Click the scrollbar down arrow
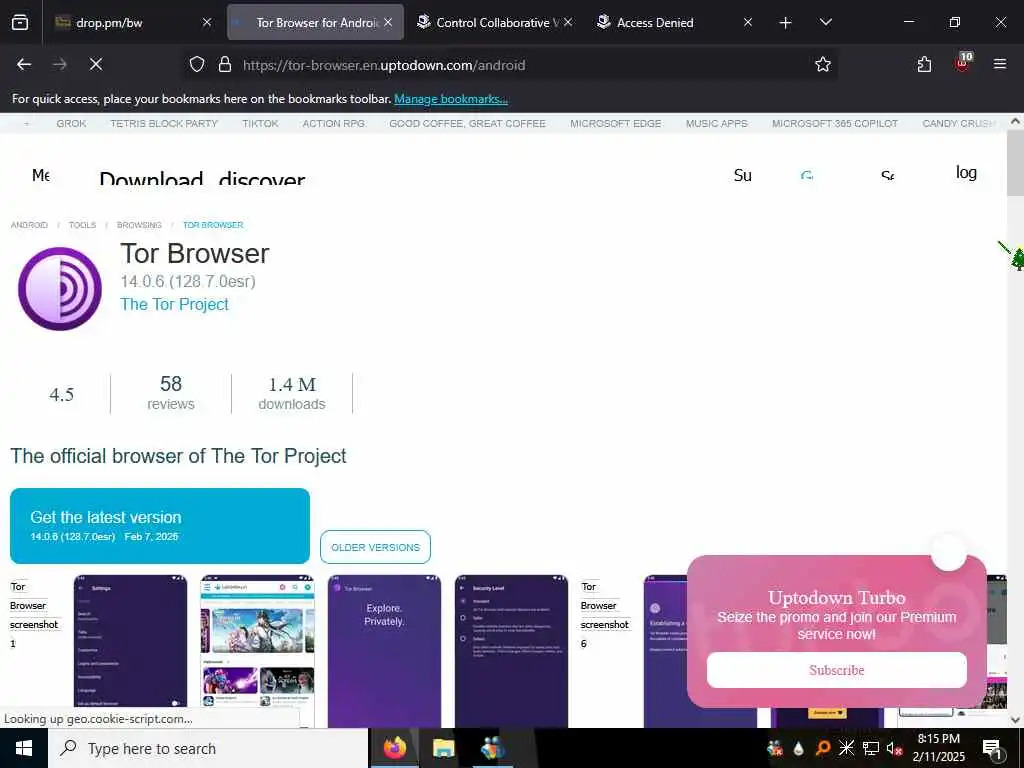 pos(1015,720)
